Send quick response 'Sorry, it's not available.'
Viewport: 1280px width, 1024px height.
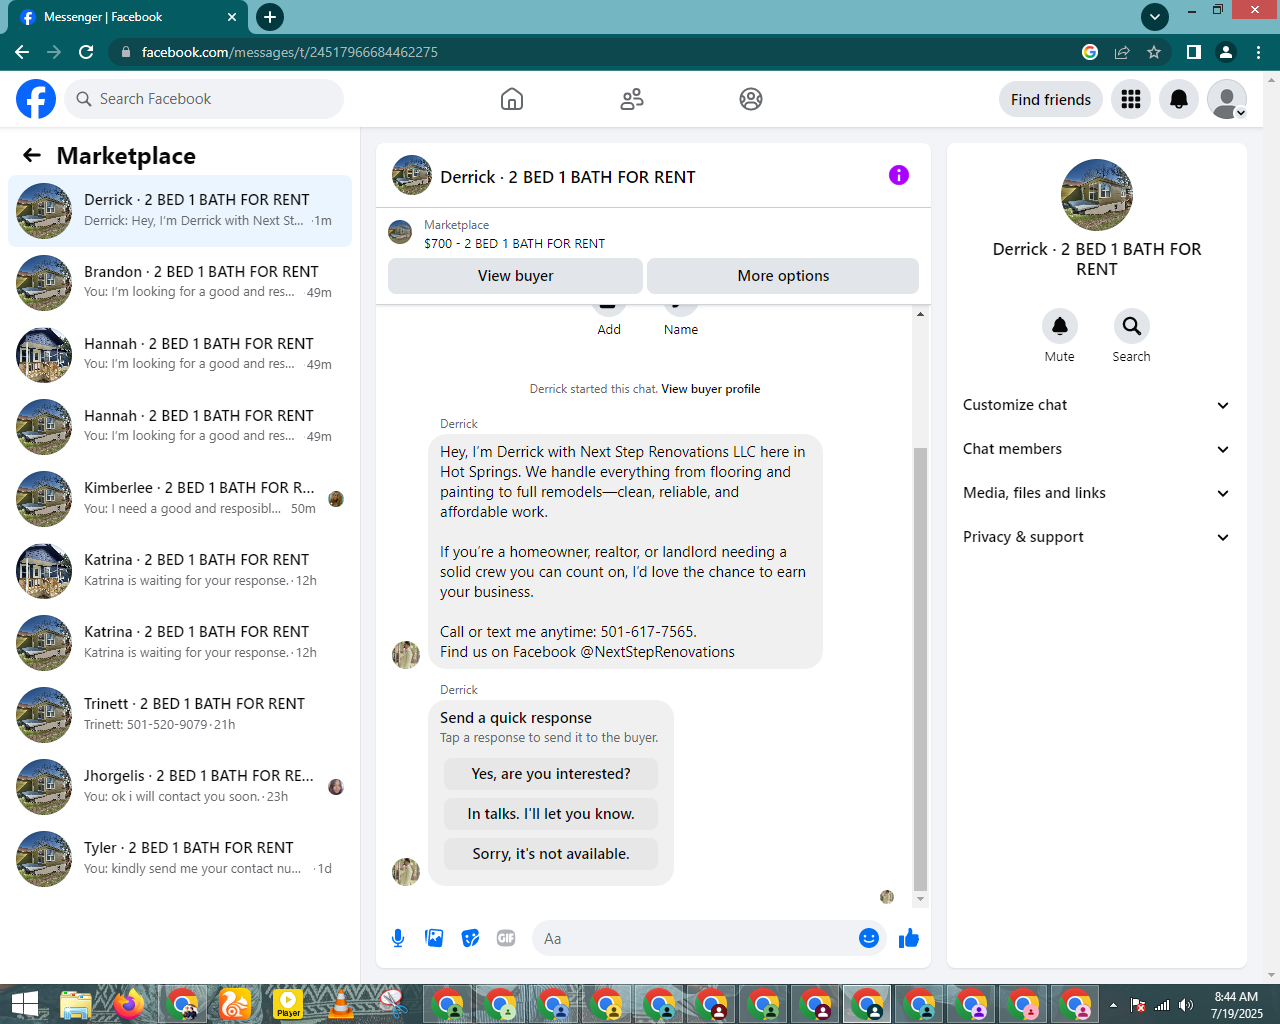[x=551, y=854]
